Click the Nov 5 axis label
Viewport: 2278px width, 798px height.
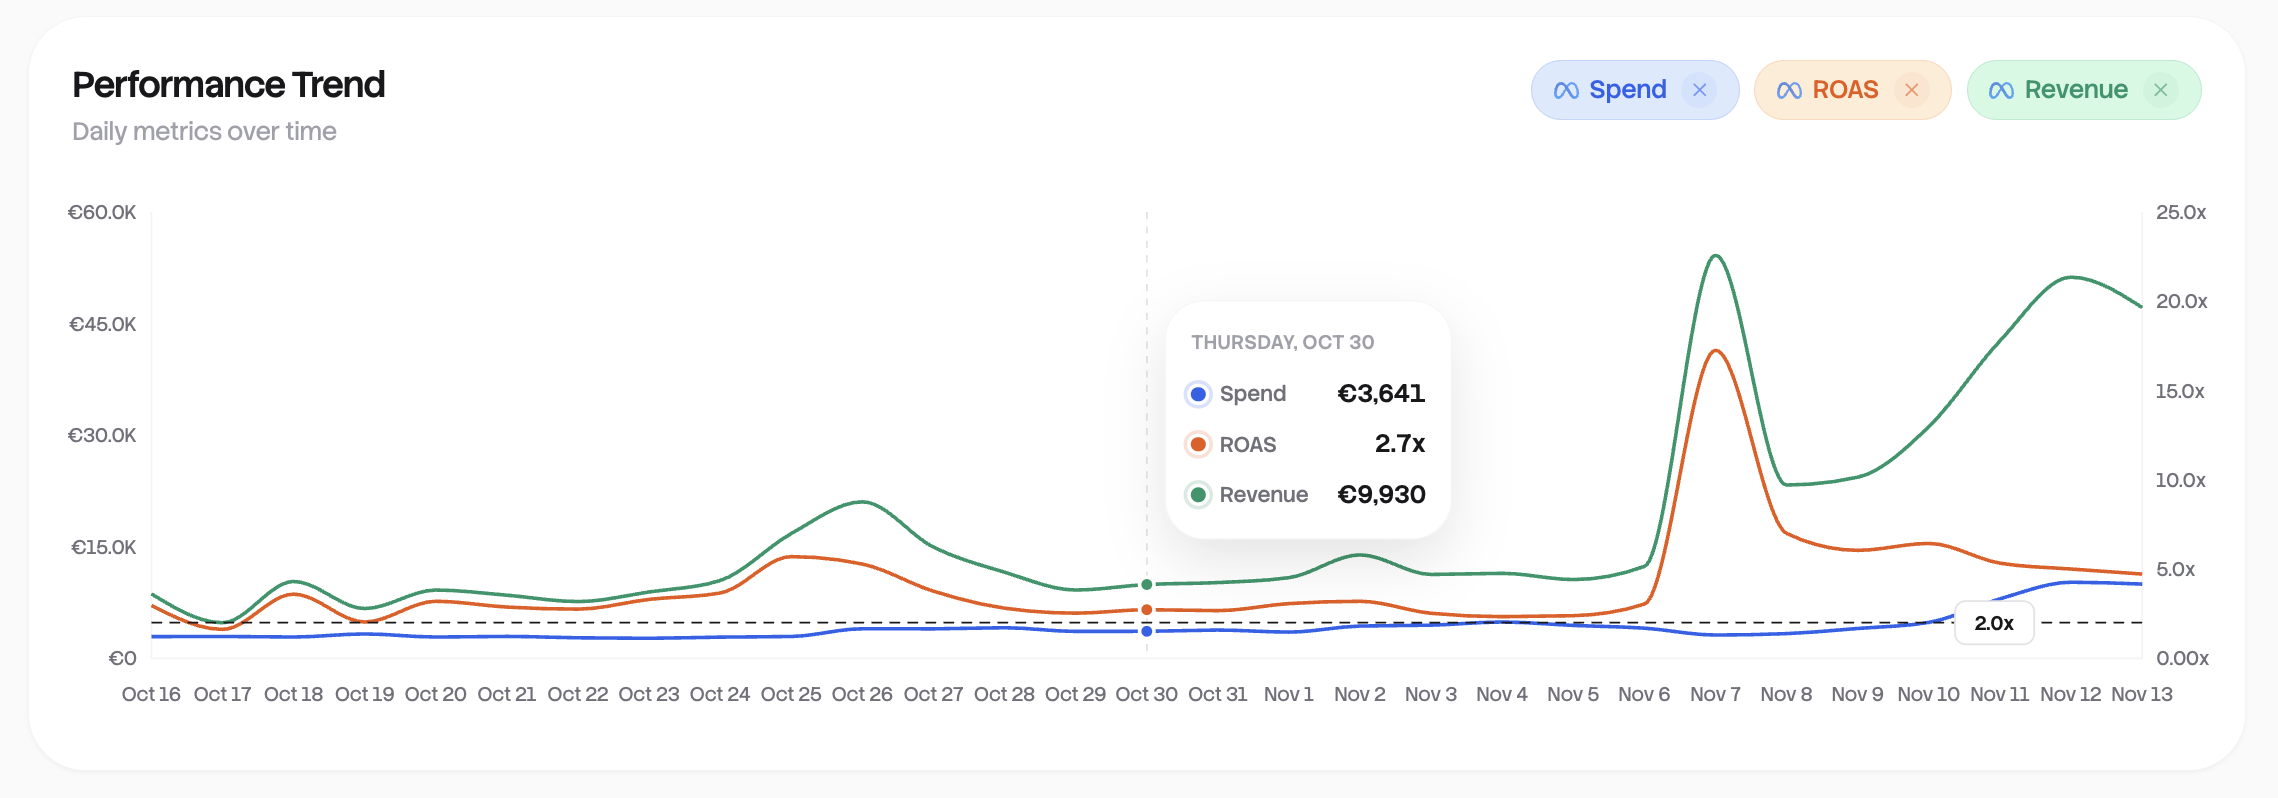(x=1573, y=694)
